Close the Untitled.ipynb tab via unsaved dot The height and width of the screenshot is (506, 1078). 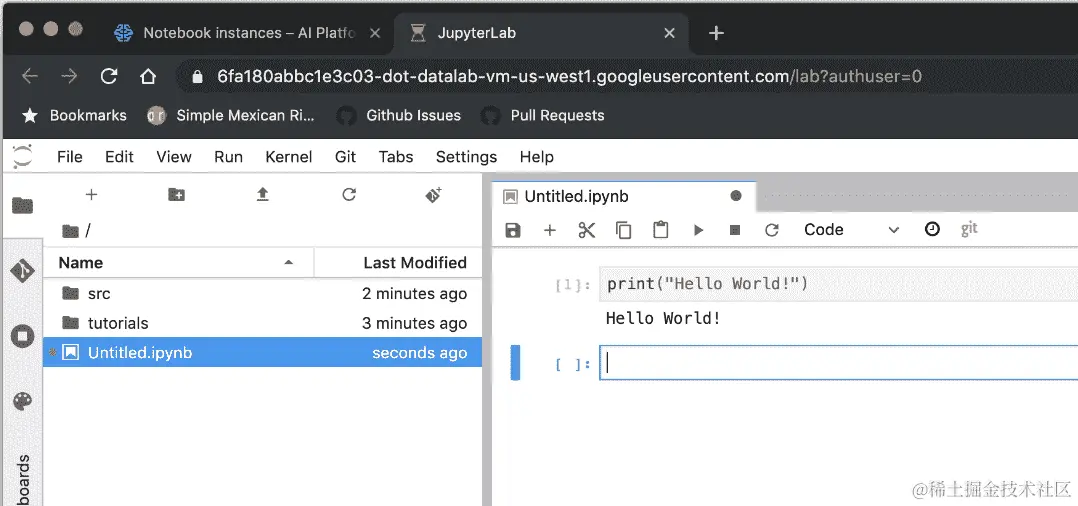pos(736,196)
